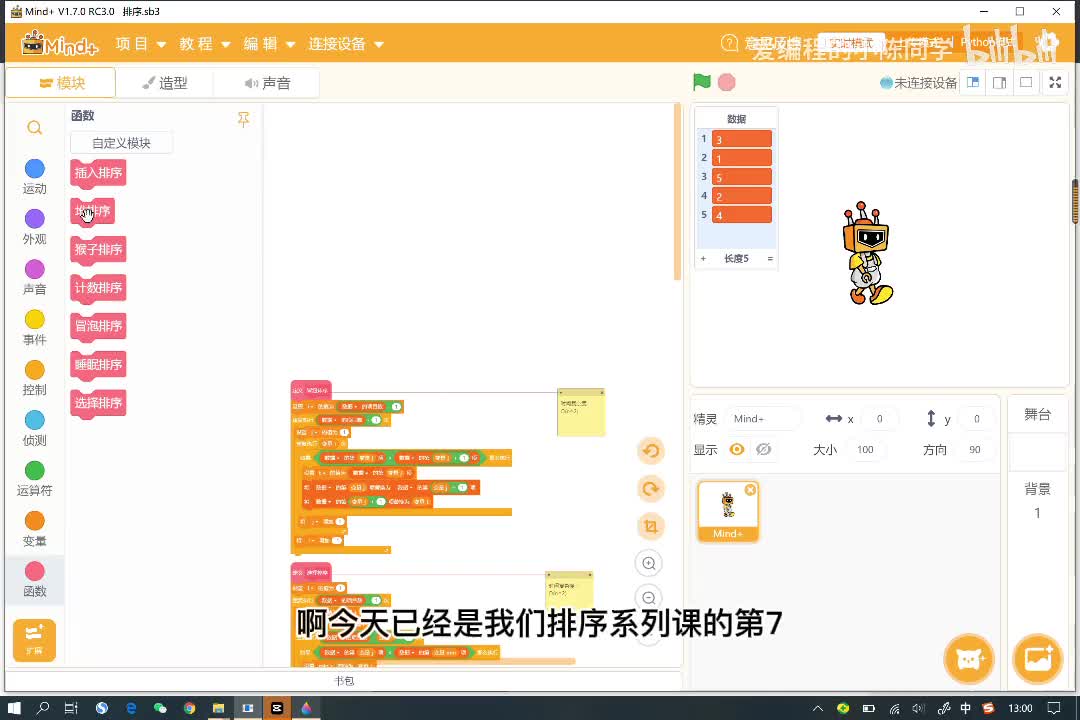The image size is (1080, 720).
Task: Zoom in on the code workspace
Action: click(649, 564)
